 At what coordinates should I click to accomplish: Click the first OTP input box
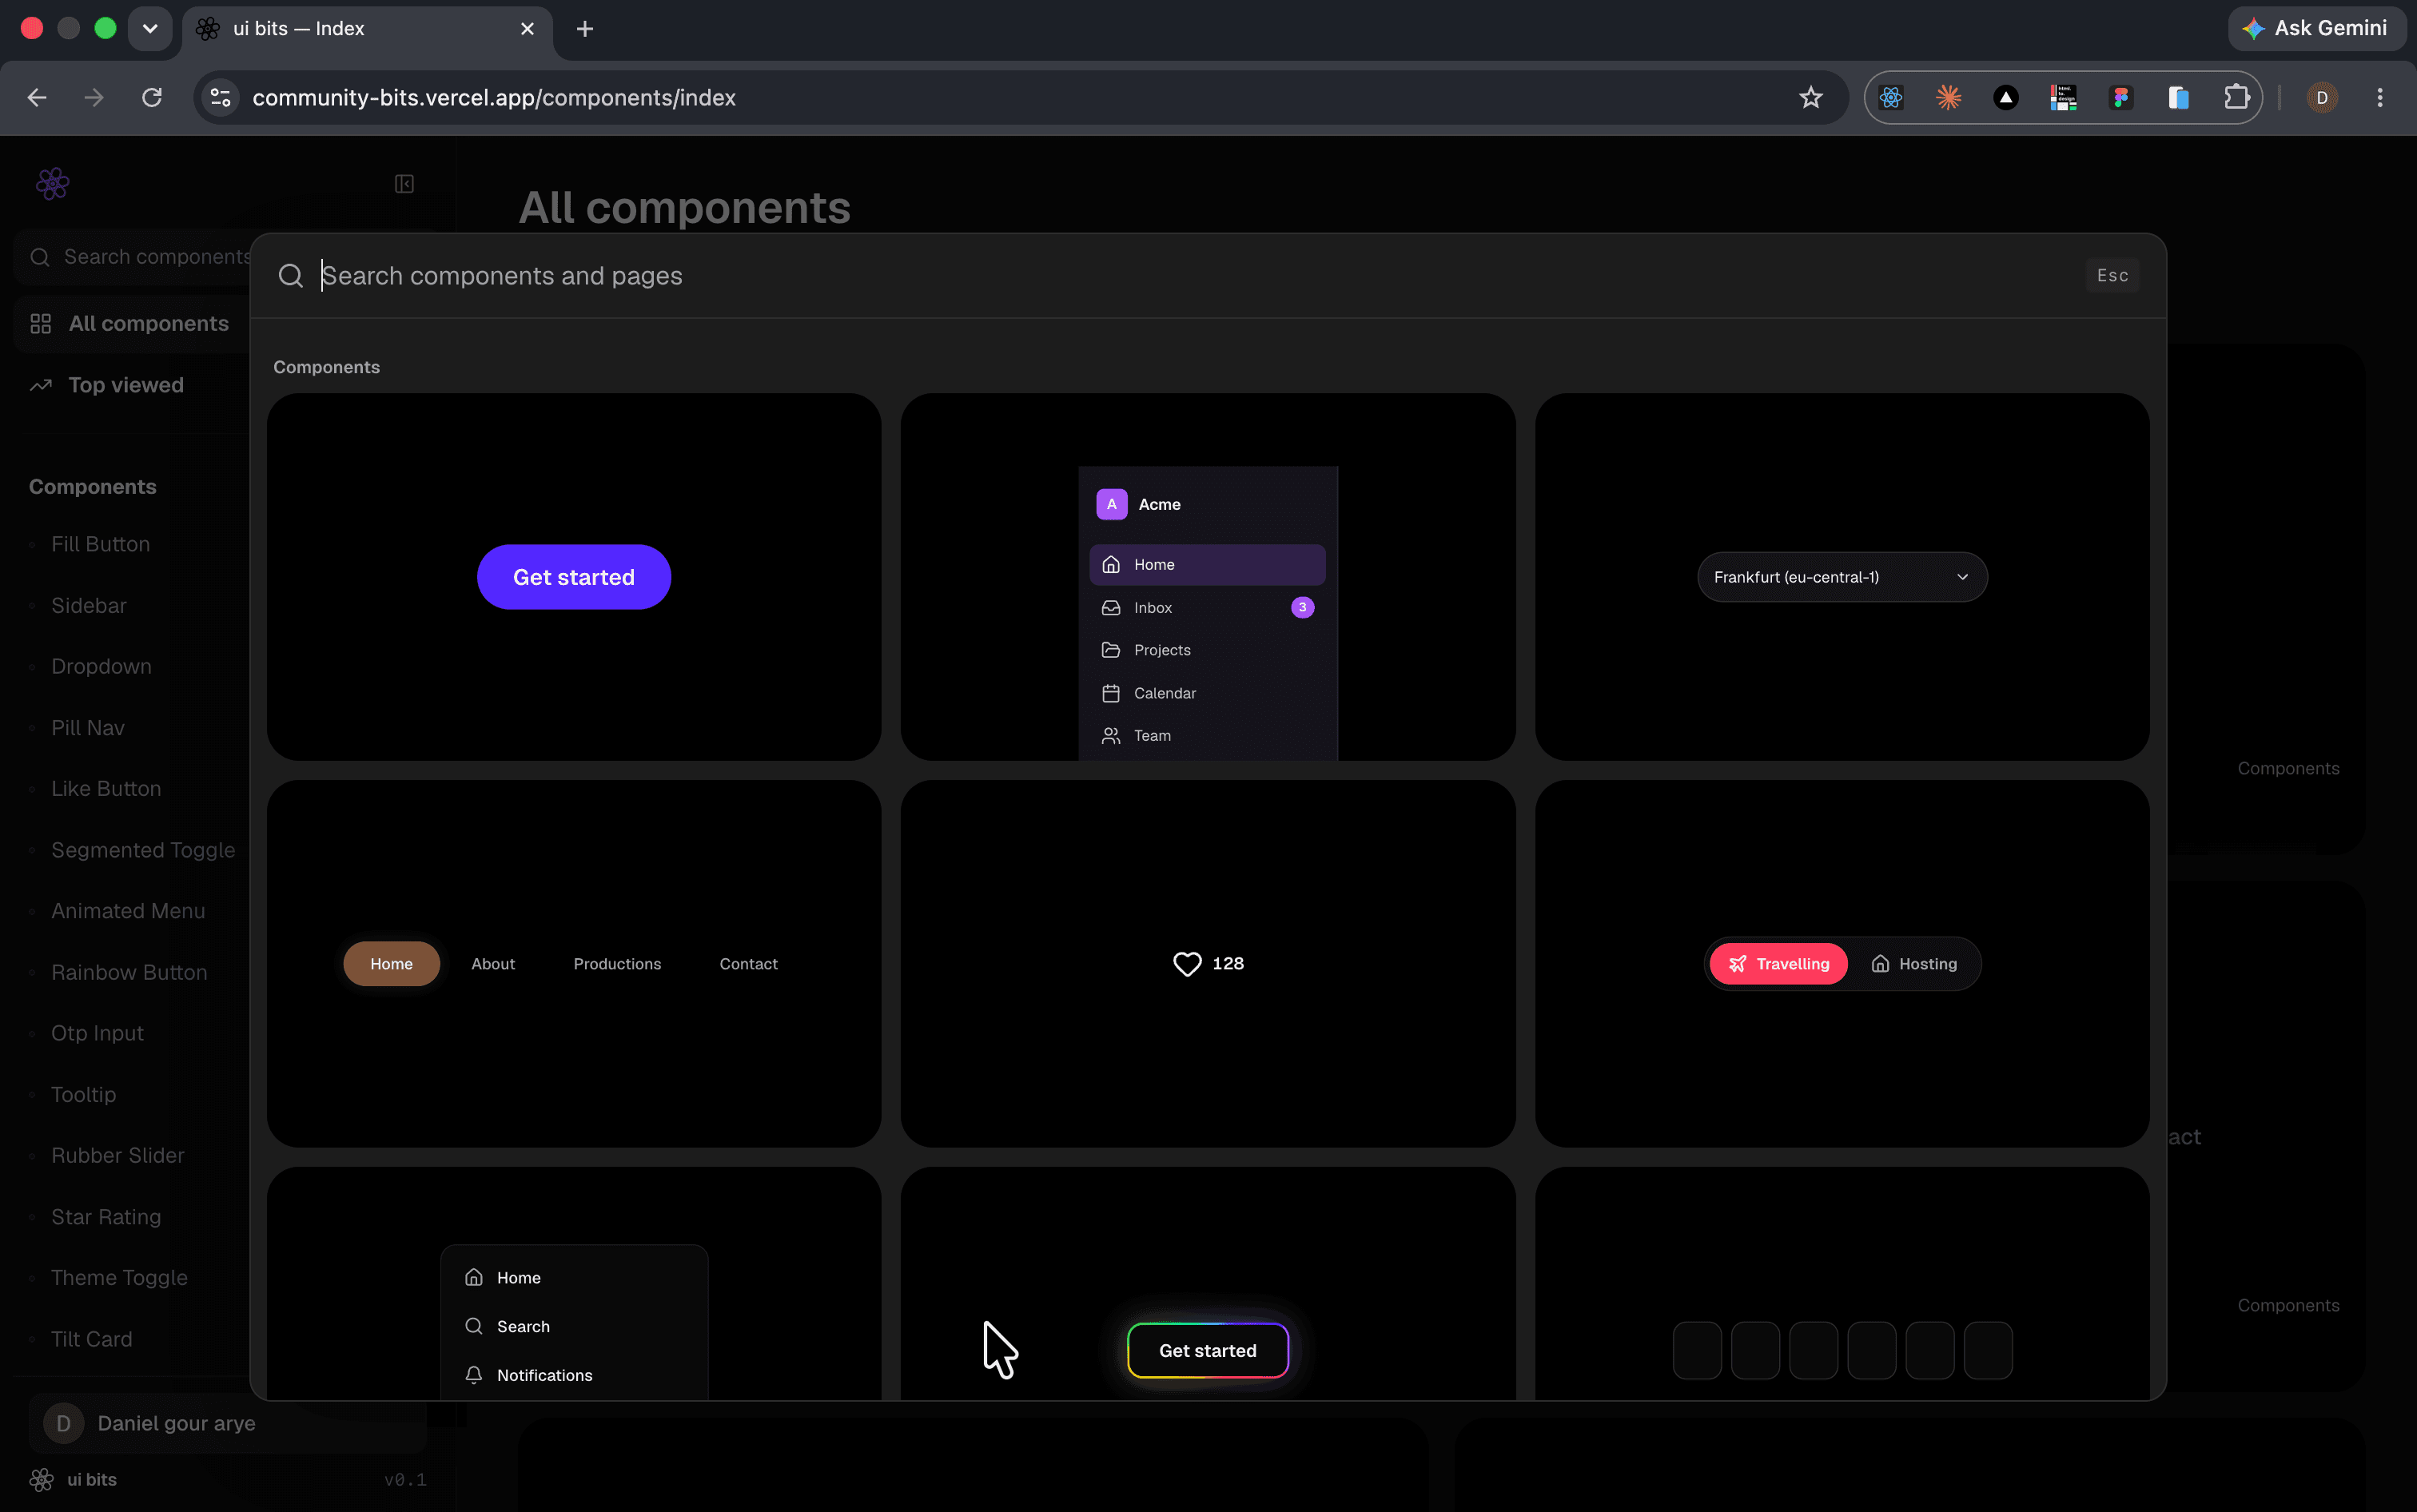coord(1697,1351)
